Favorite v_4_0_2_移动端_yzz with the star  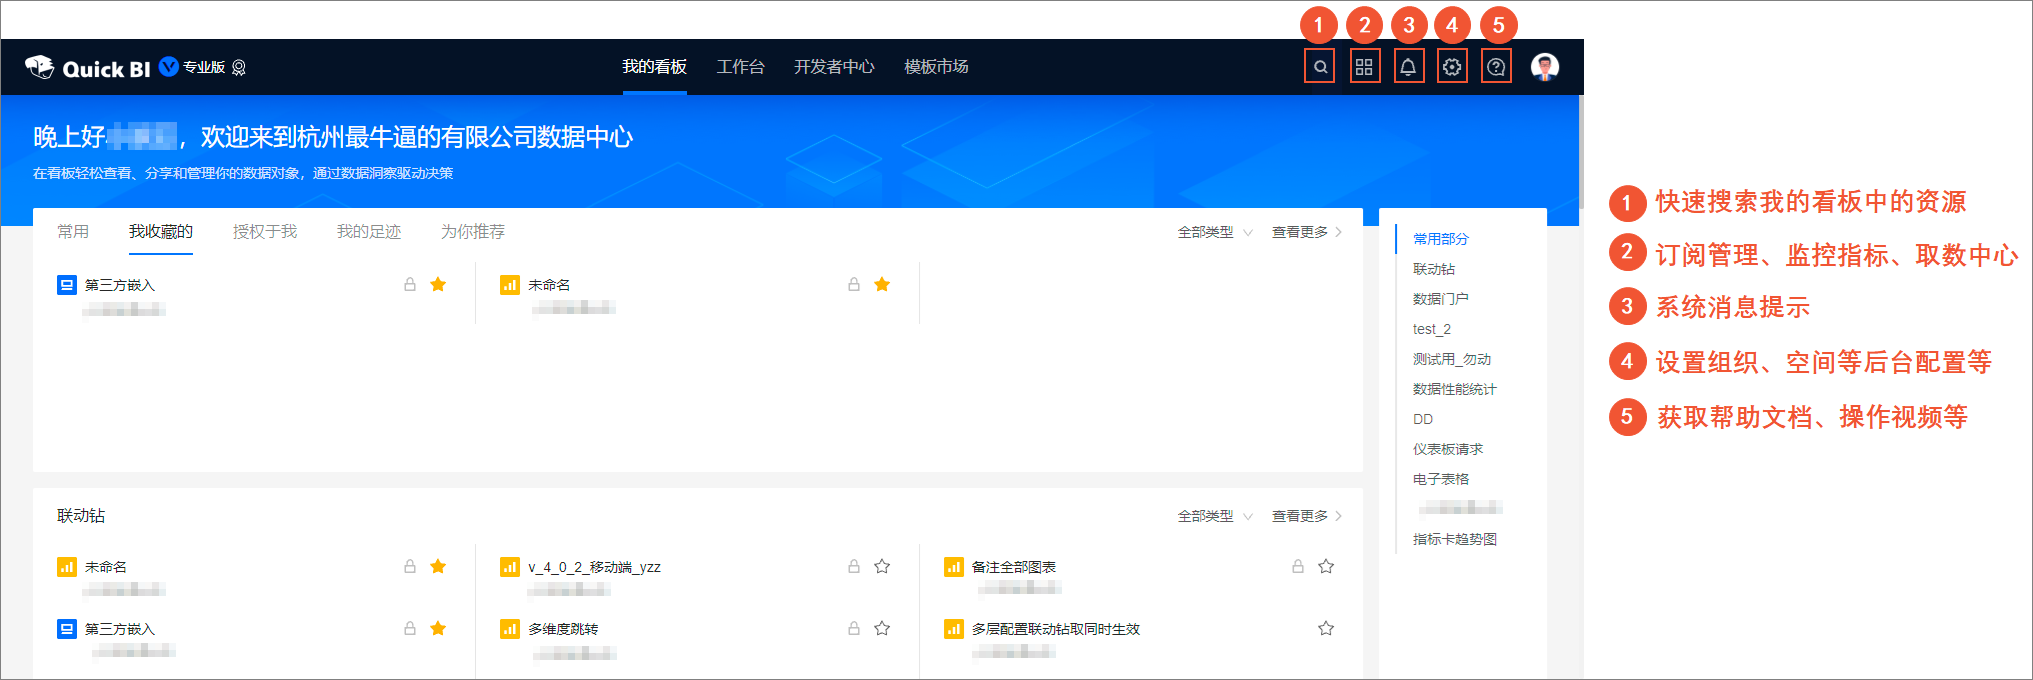coord(882,567)
